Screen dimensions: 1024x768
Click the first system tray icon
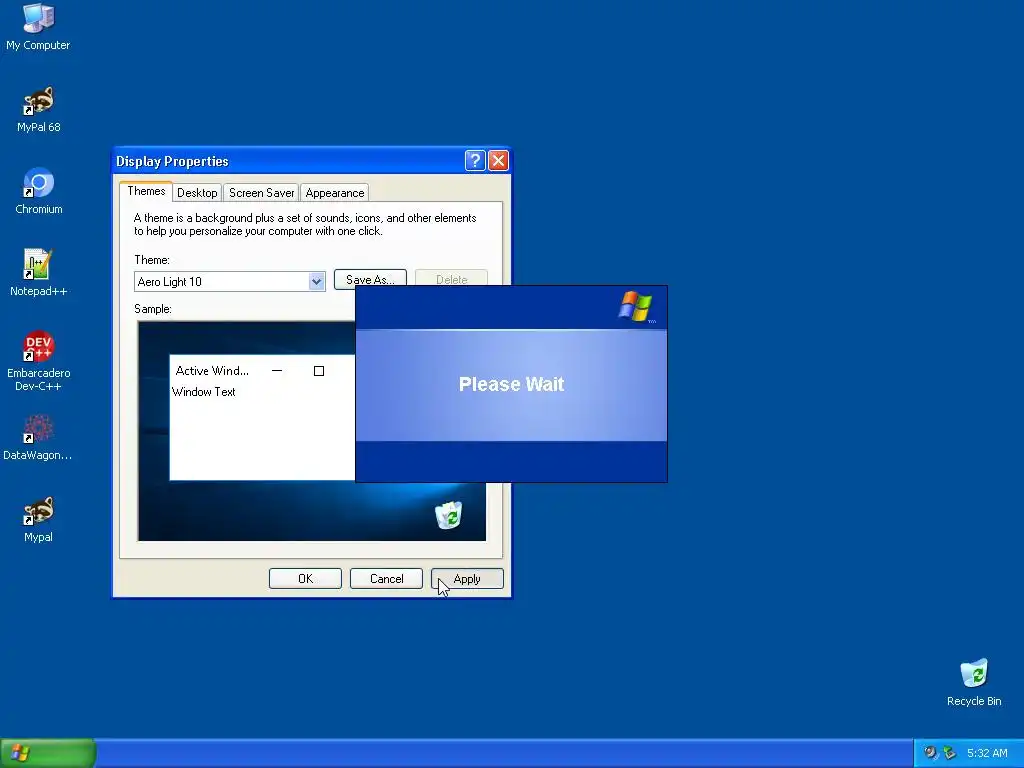(931, 753)
